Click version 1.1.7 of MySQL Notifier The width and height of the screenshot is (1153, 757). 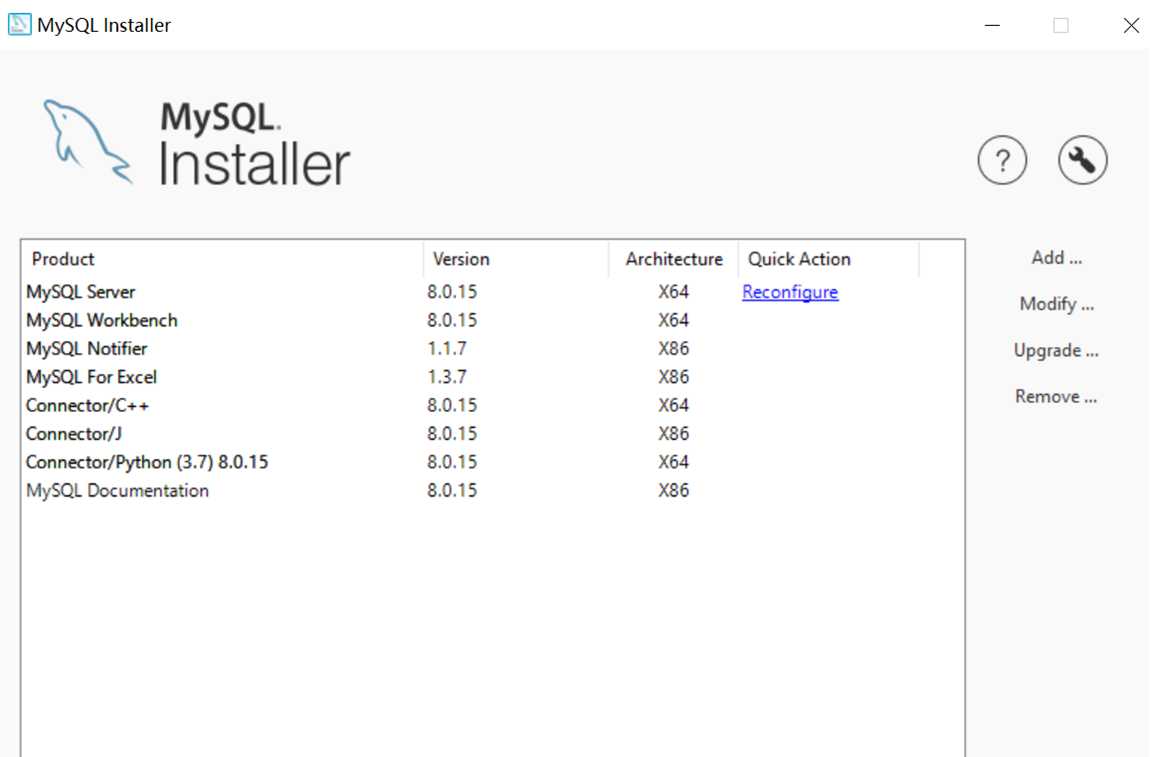[446, 349]
